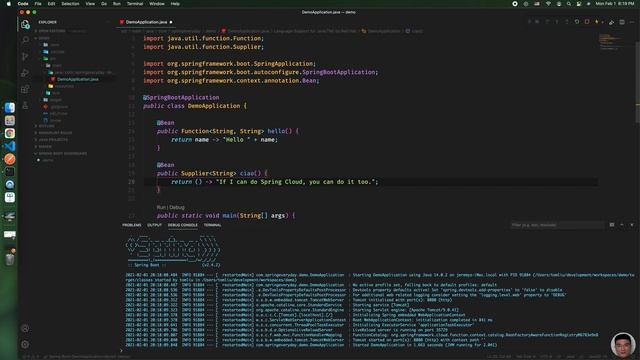Open Chrome from the Dock

[10, 133]
